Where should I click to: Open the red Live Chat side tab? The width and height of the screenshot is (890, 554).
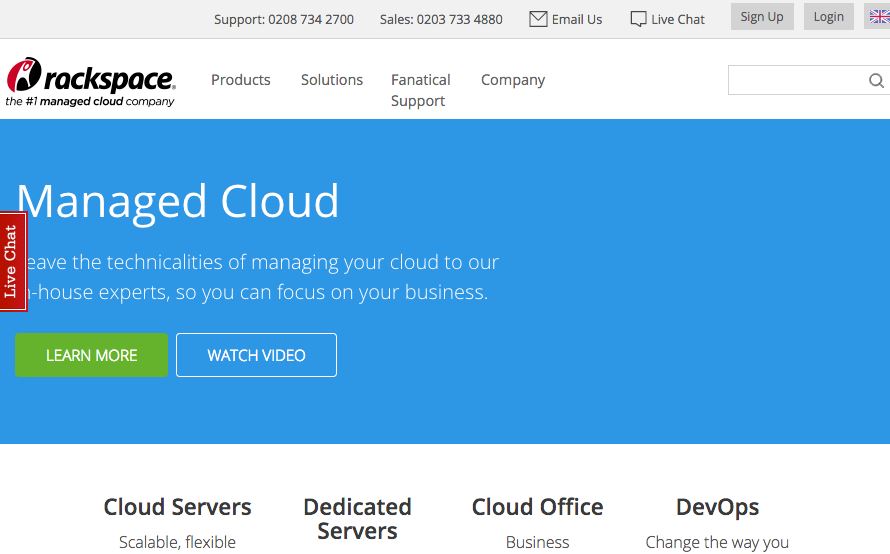tap(13, 262)
